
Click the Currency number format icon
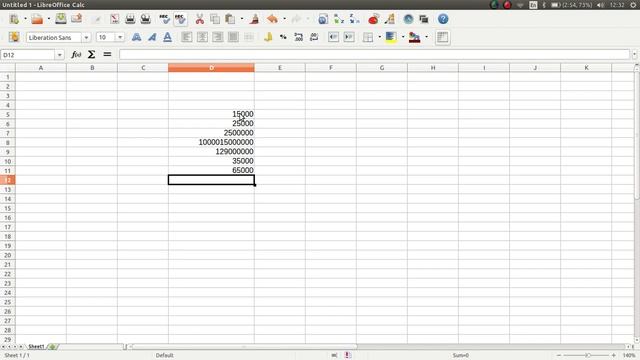(268, 37)
